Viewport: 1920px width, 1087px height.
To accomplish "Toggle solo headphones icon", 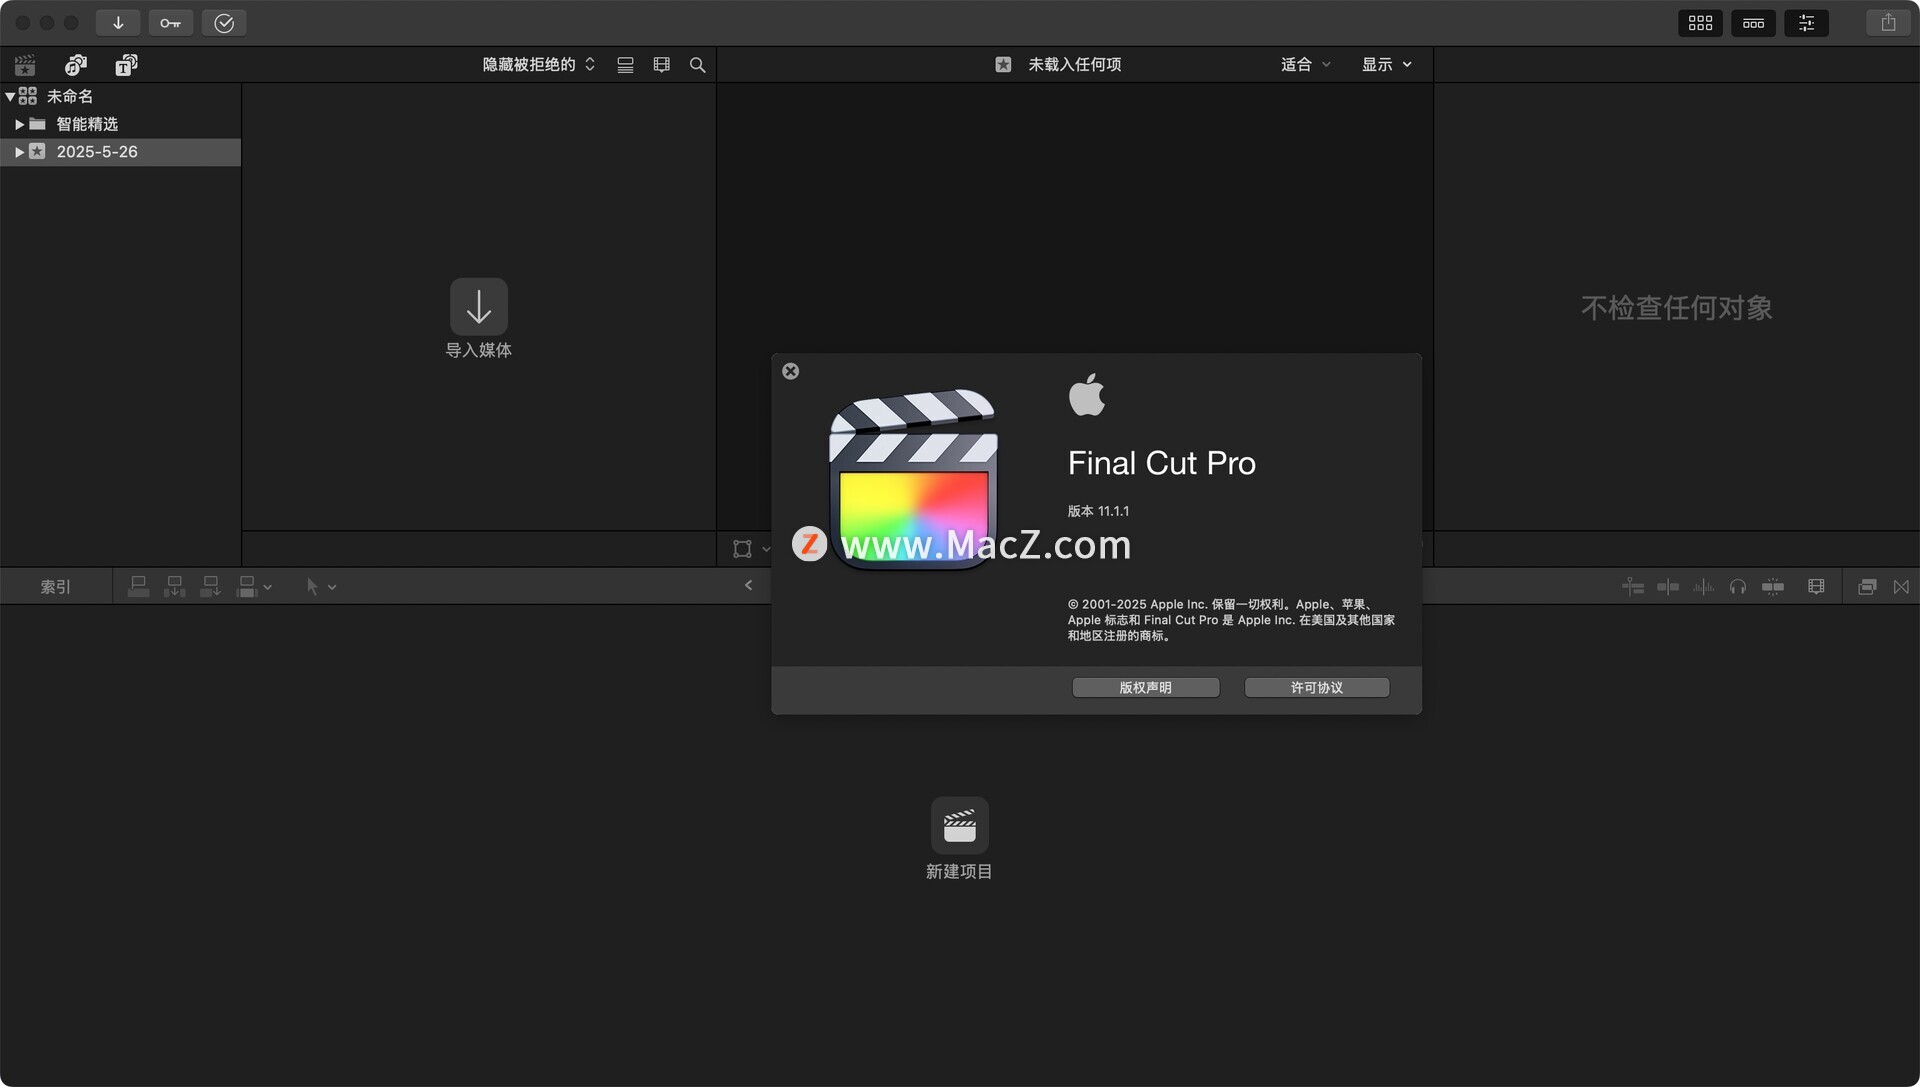I will click(x=1738, y=587).
